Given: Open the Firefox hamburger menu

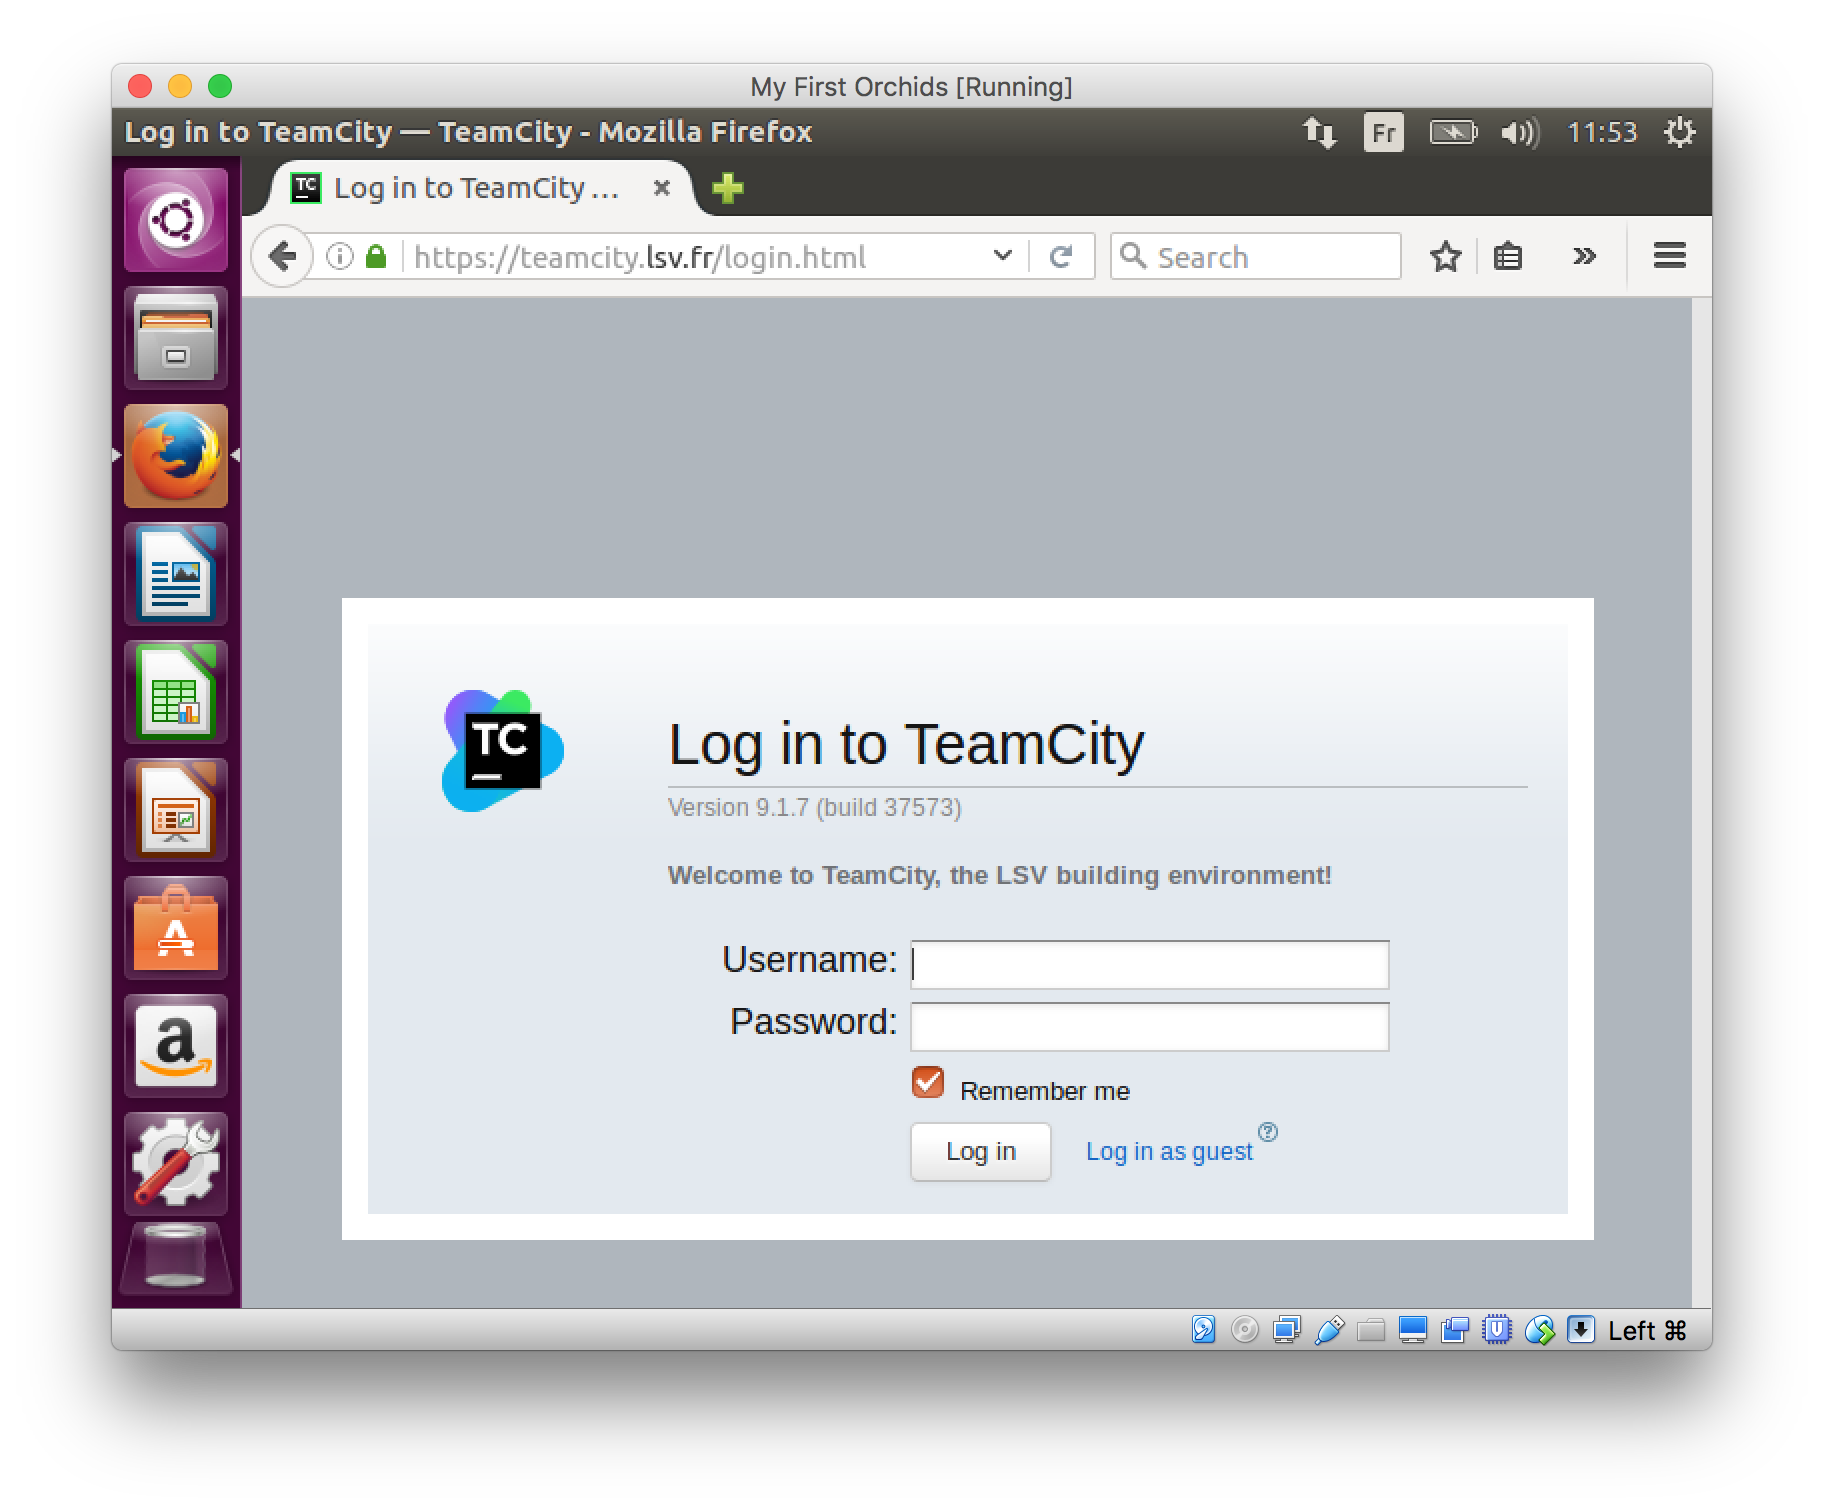Looking at the screenshot, I should click(1669, 257).
